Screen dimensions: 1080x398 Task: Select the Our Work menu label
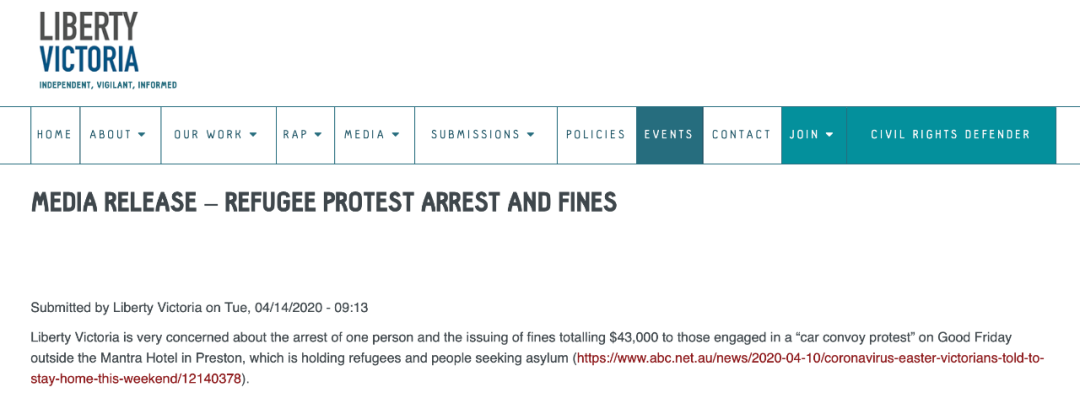208,135
